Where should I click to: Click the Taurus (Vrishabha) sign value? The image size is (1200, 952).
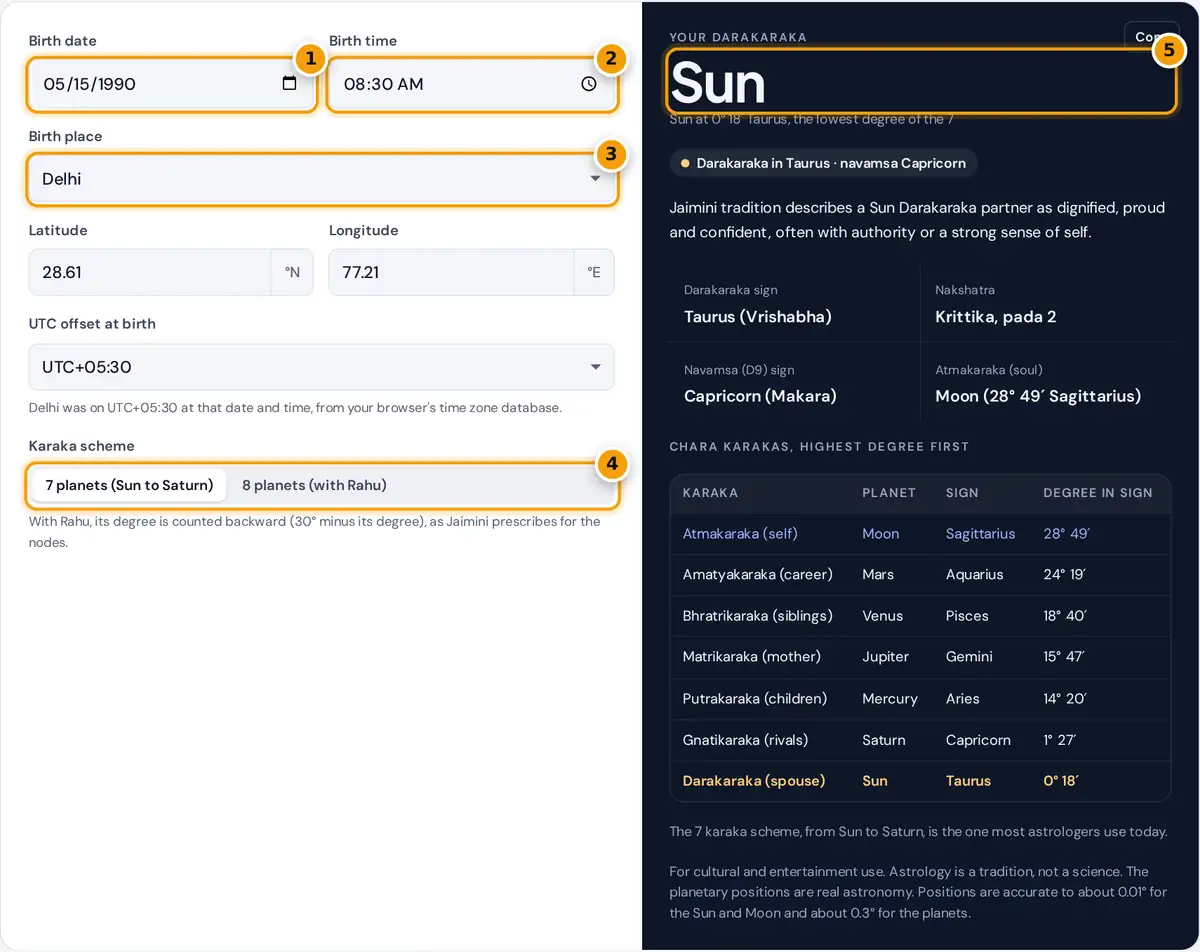pos(758,317)
